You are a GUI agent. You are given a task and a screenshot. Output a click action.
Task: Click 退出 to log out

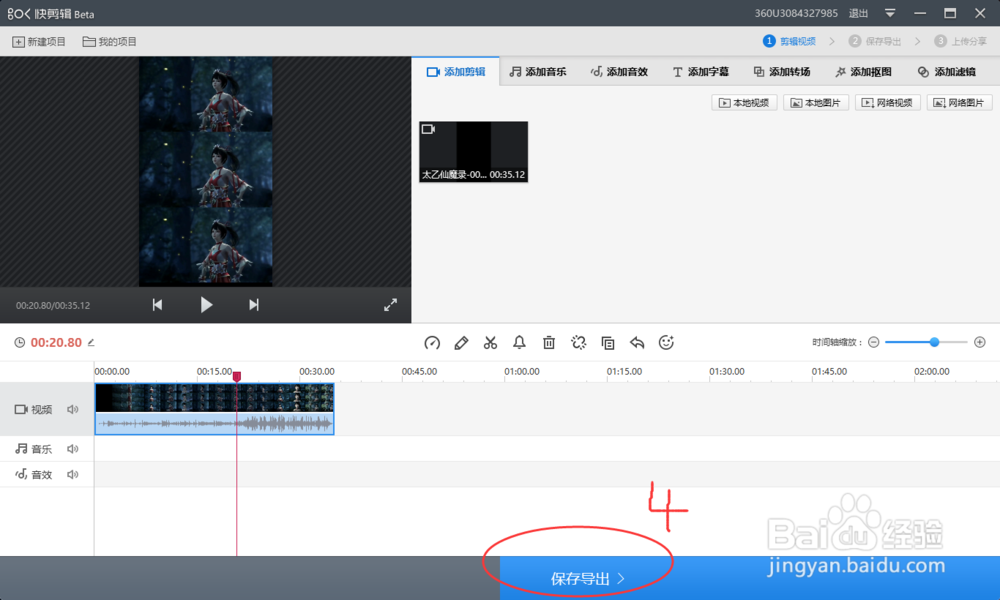pos(858,13)
